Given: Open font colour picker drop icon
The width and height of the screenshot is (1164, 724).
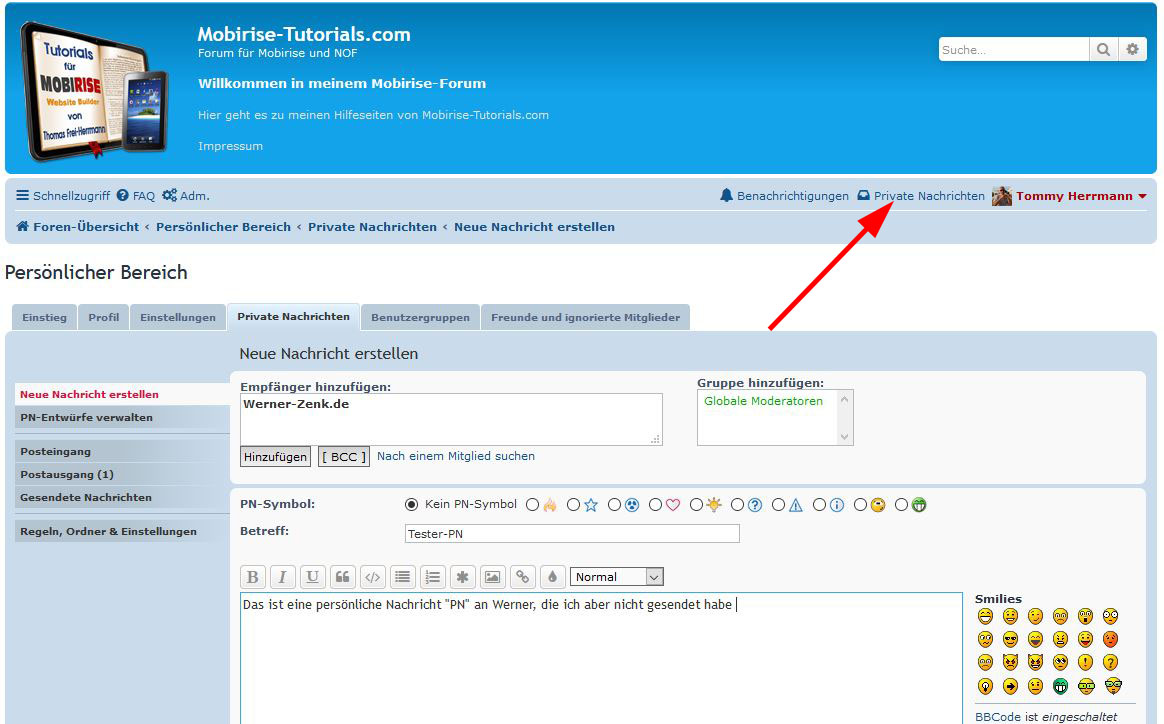Looking at the screenshot, I should click(x=552, y=577).
